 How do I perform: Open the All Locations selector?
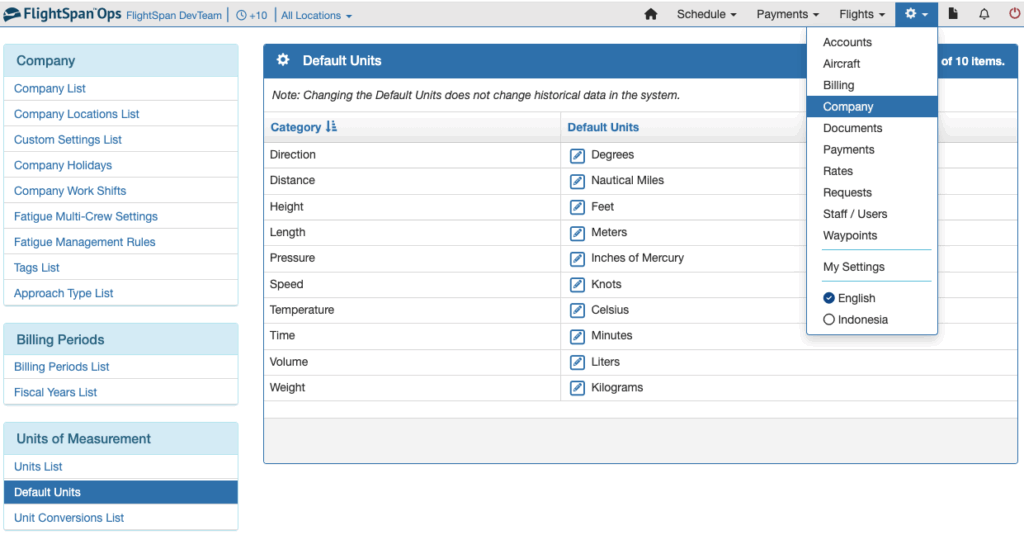point(316,15)
